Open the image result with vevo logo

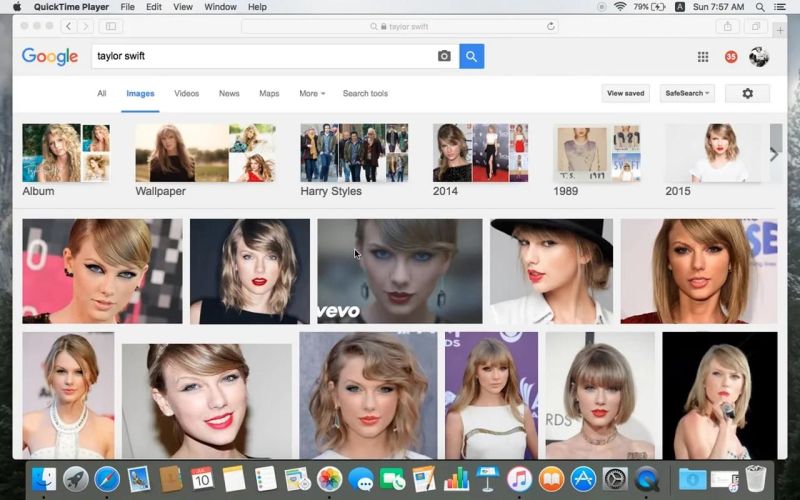[399, 271]
